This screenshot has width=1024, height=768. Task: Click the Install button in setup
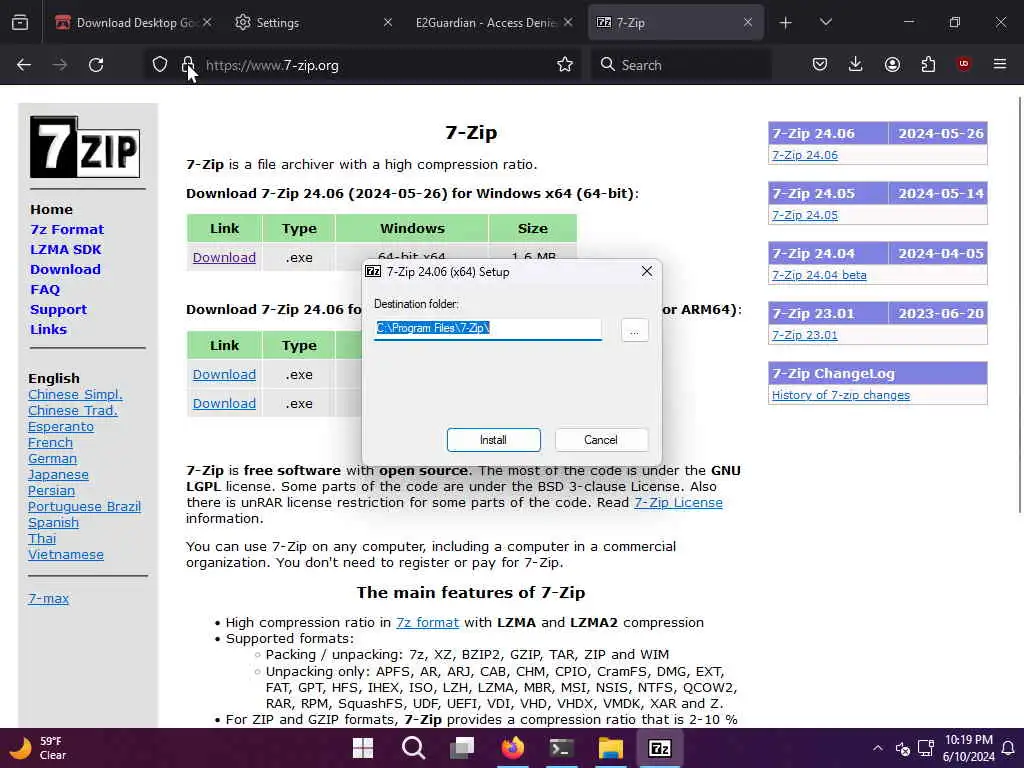pyautogui.click(x=494, y=440)
